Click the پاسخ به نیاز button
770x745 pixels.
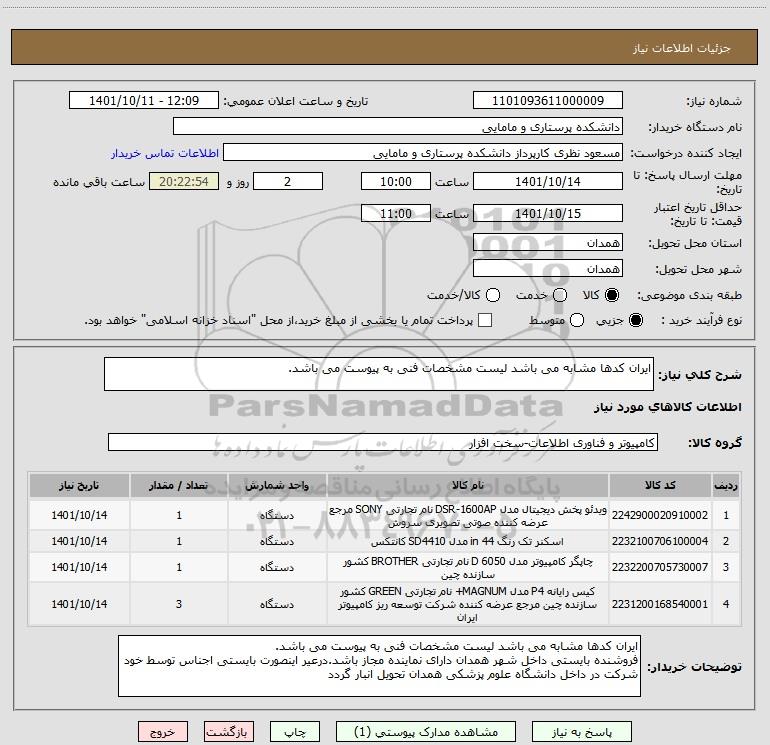pos(582,732)
